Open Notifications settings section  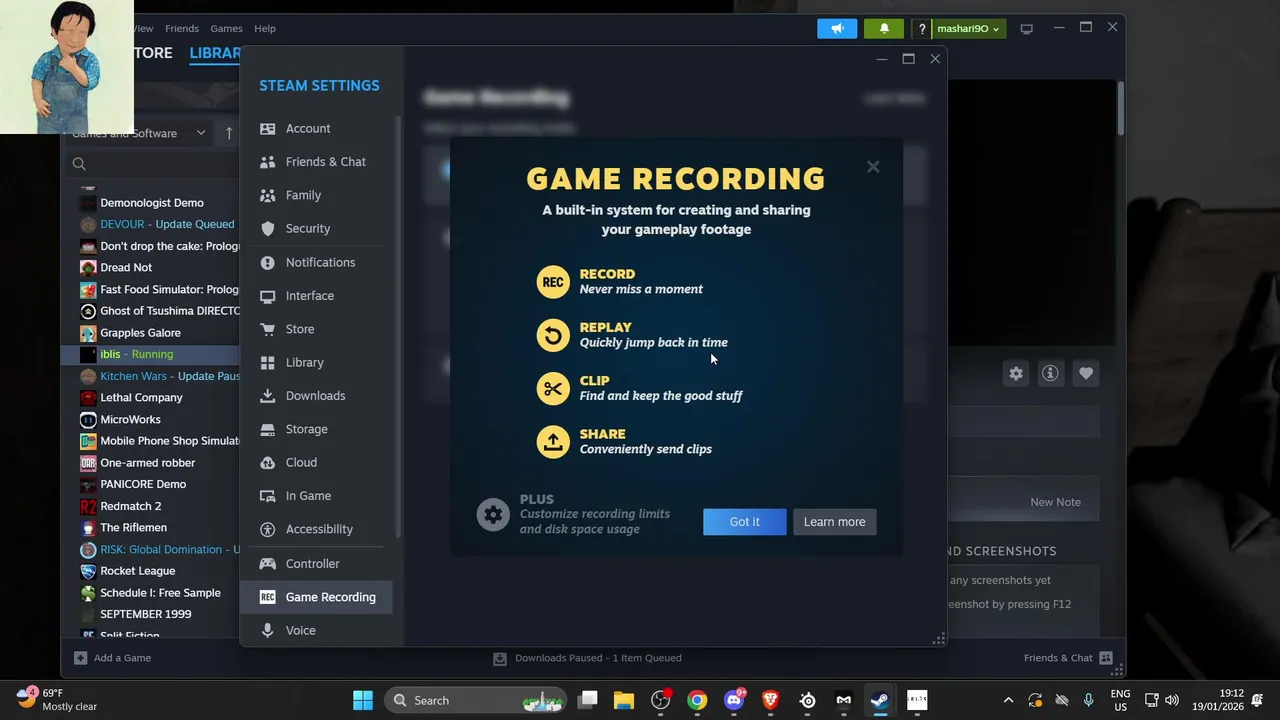[x=315, y=262]
